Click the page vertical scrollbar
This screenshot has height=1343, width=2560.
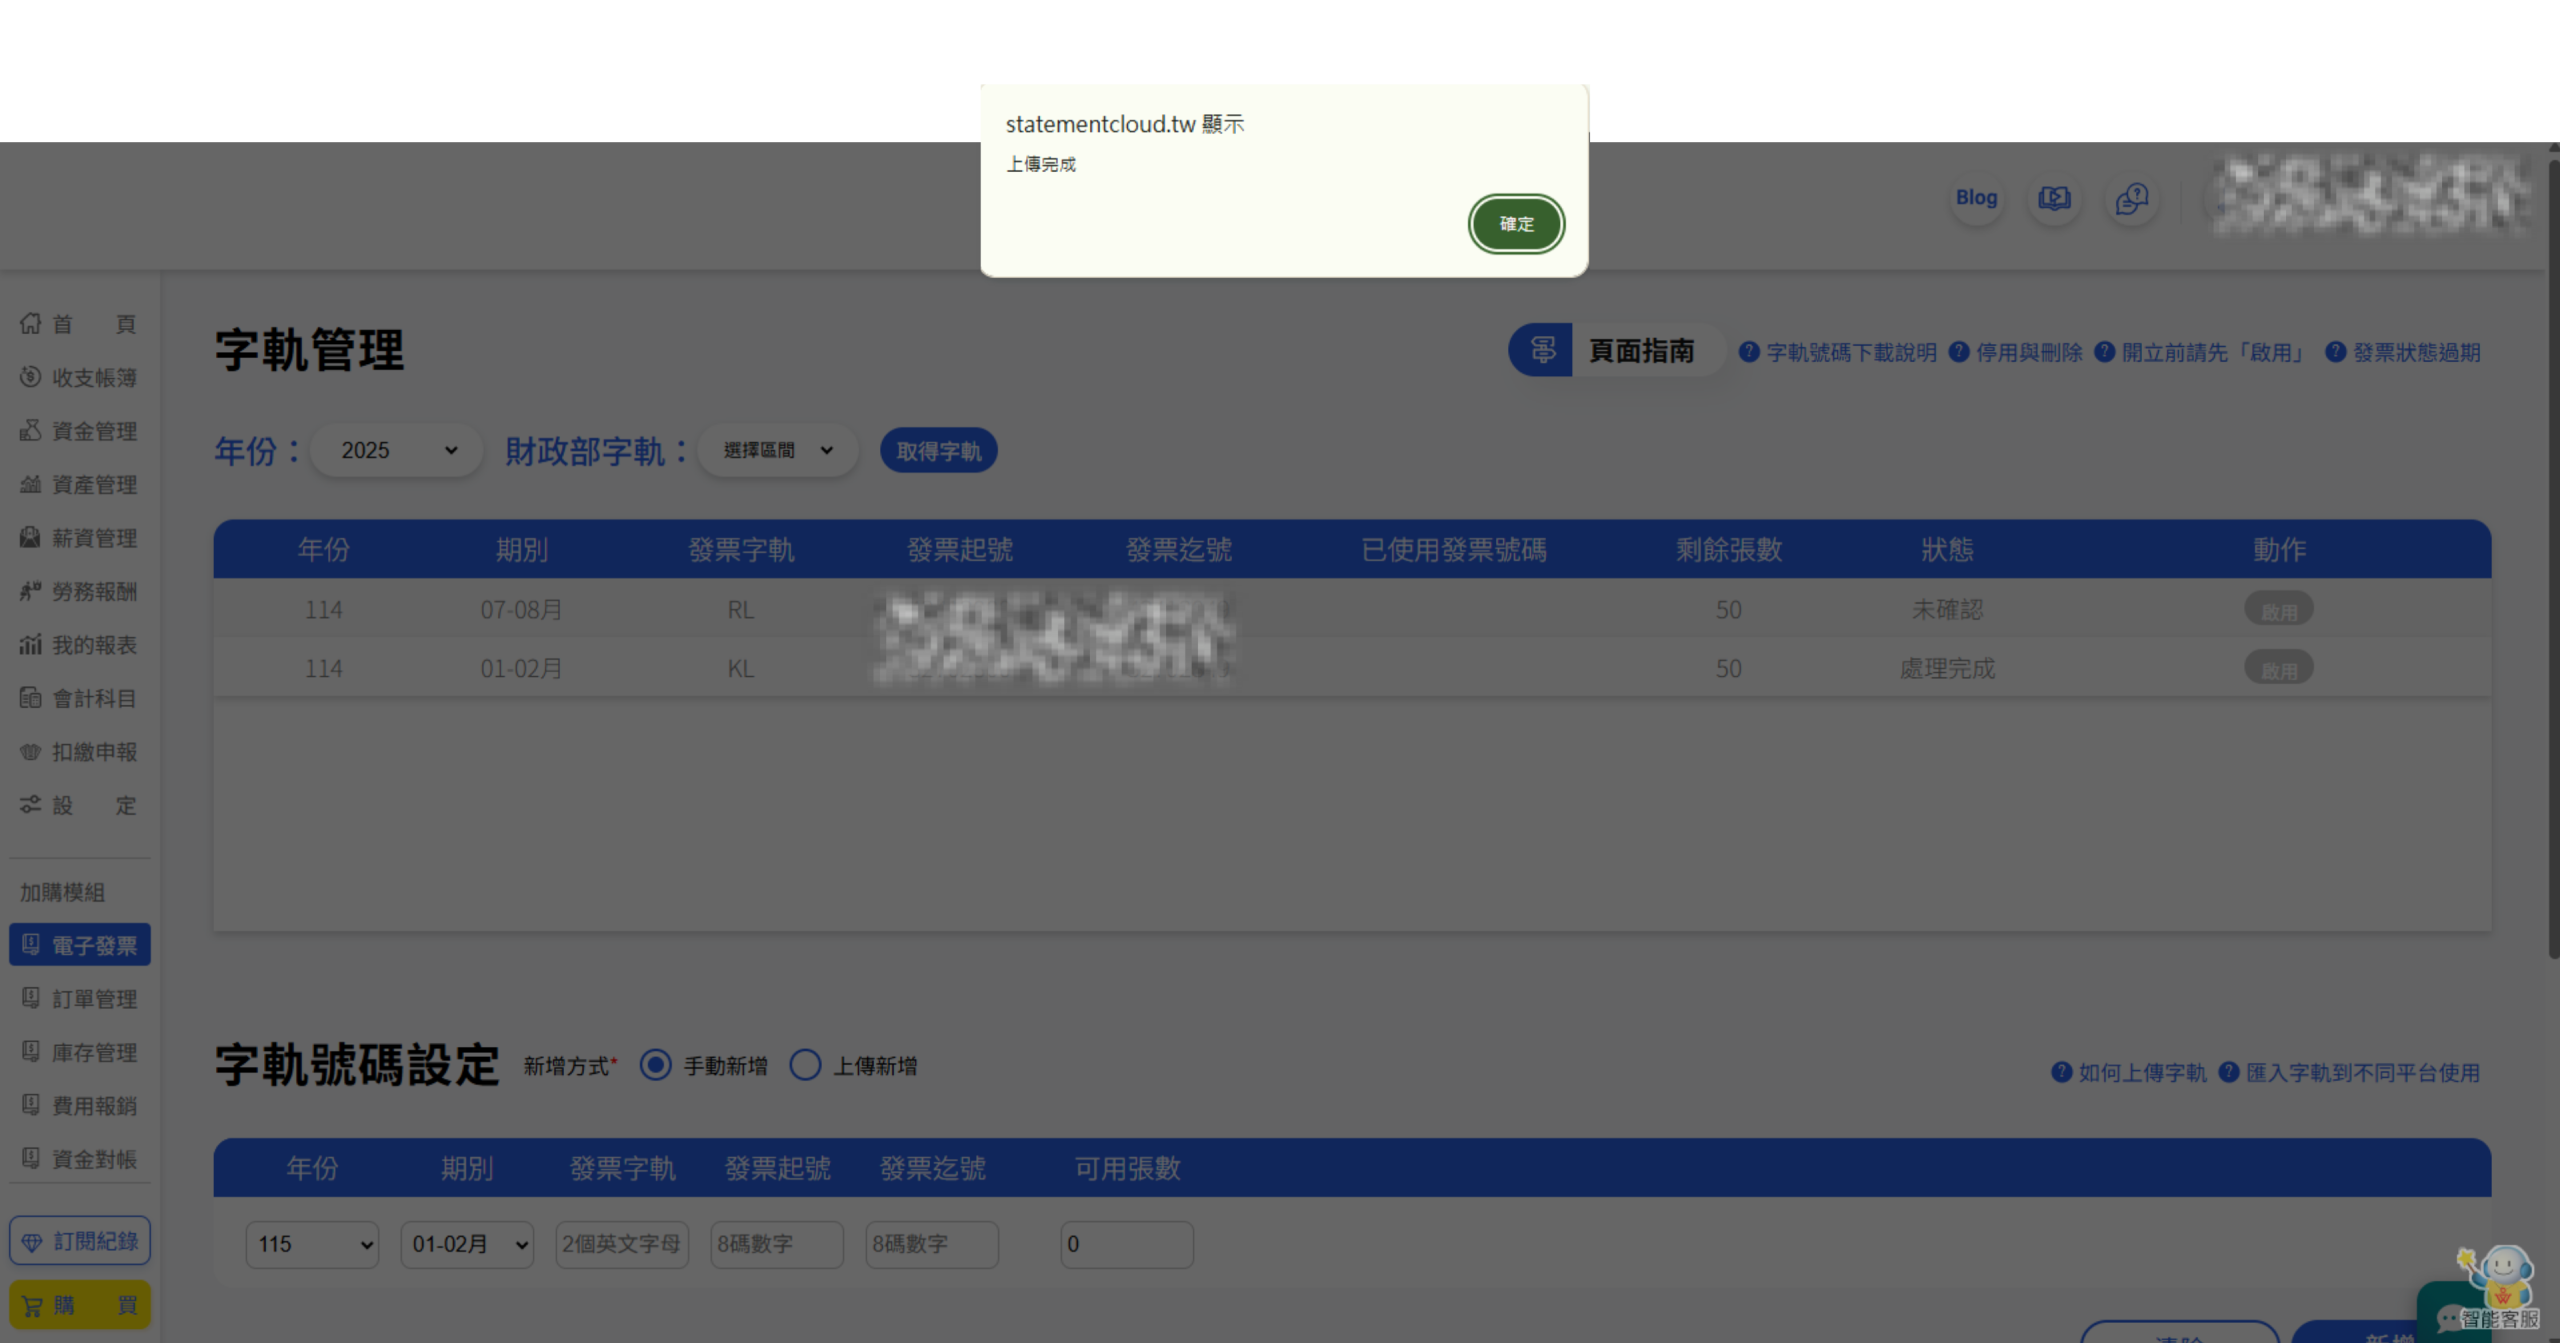pyautogui.click(x=2553, y=560)
